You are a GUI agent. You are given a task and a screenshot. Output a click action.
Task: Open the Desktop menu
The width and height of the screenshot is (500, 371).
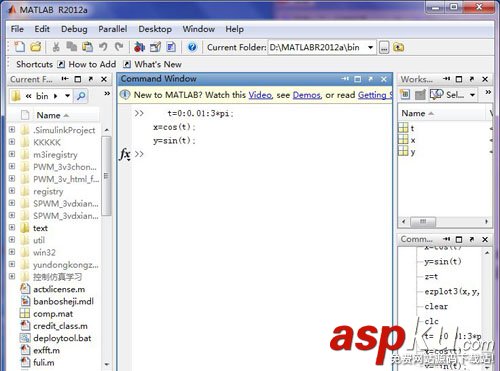[x=155, y=29]
